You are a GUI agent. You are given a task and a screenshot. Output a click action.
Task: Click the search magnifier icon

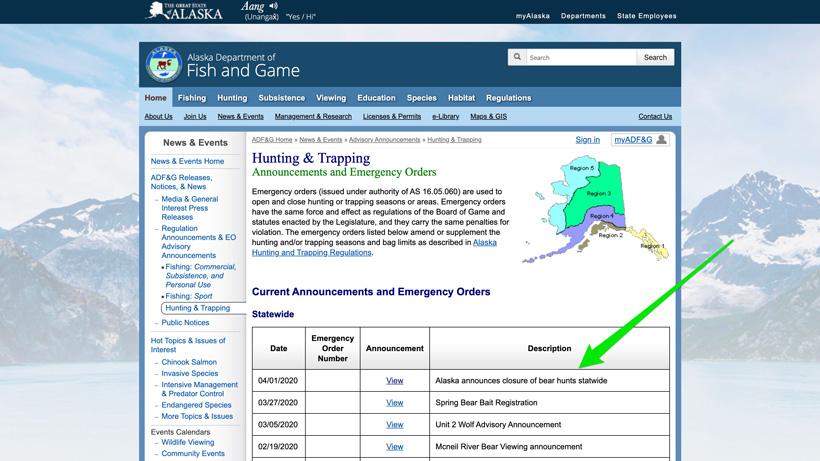(x=517, y=57)
